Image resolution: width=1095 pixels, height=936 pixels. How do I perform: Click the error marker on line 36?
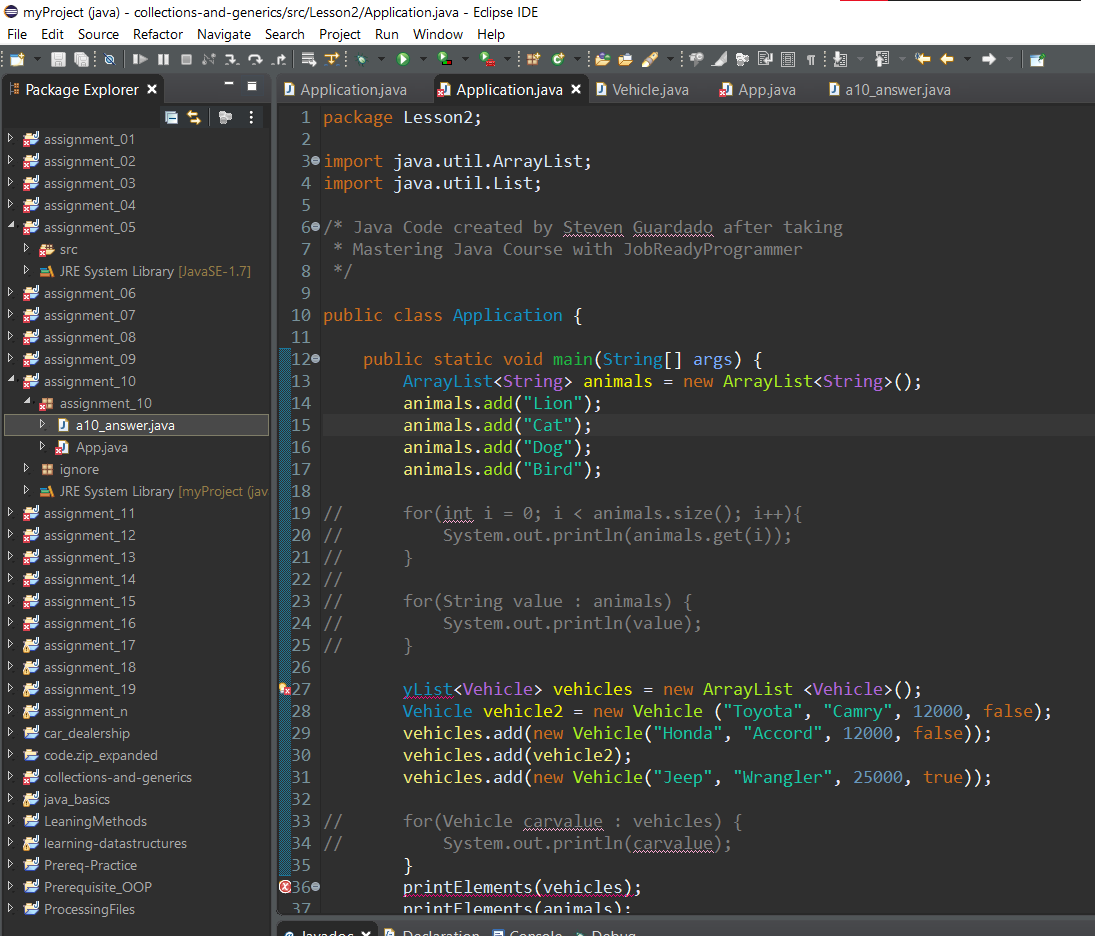click(285, 887)
